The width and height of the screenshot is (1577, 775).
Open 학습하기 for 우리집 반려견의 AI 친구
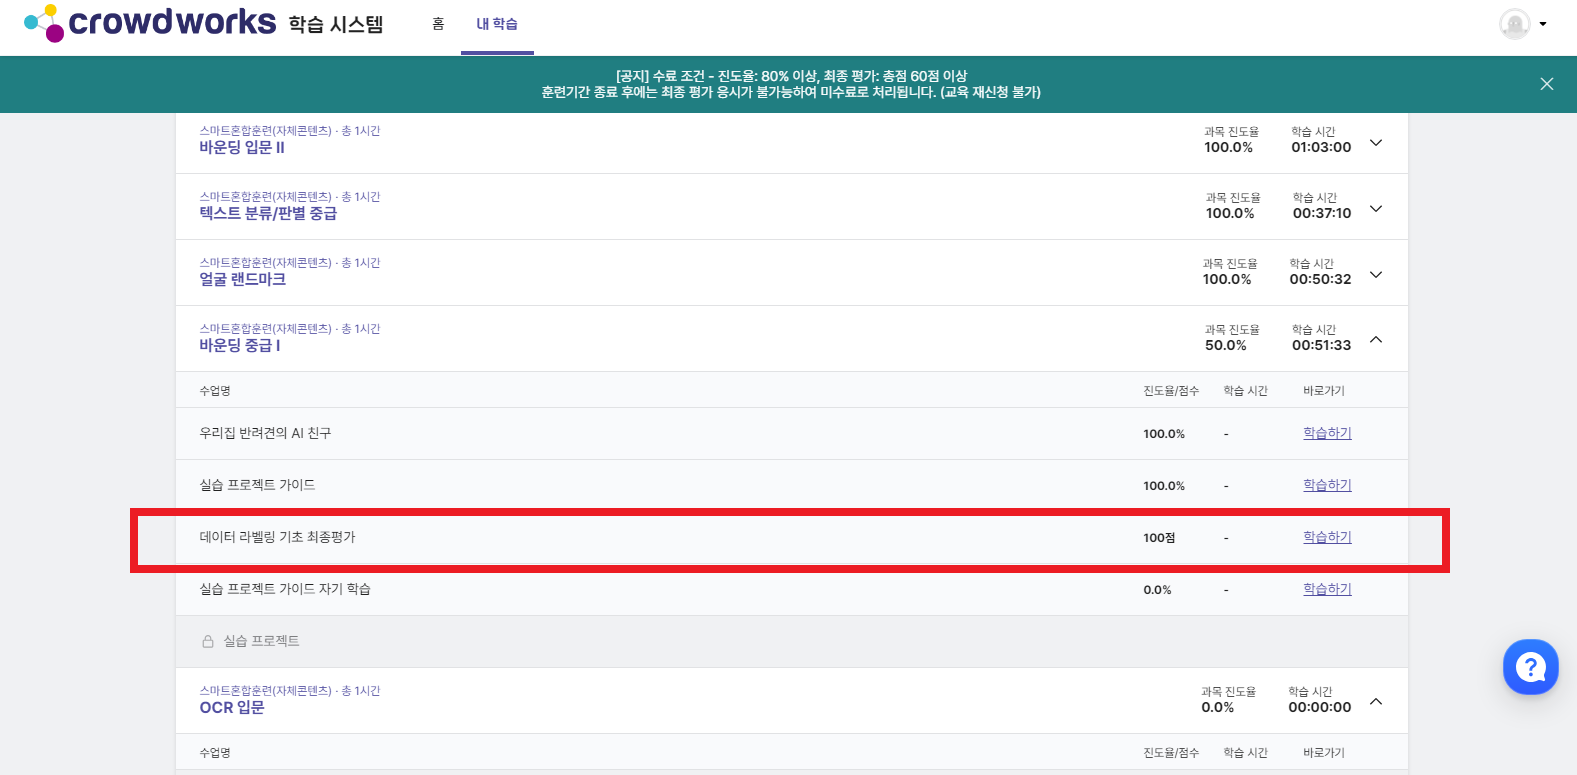point(1327,433)
